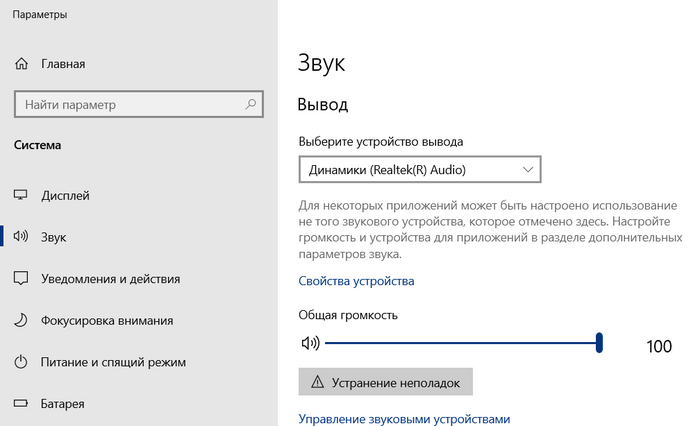Mute via speaker icon beside volume slider
The image size is (700, 426).
pos(309,343)
